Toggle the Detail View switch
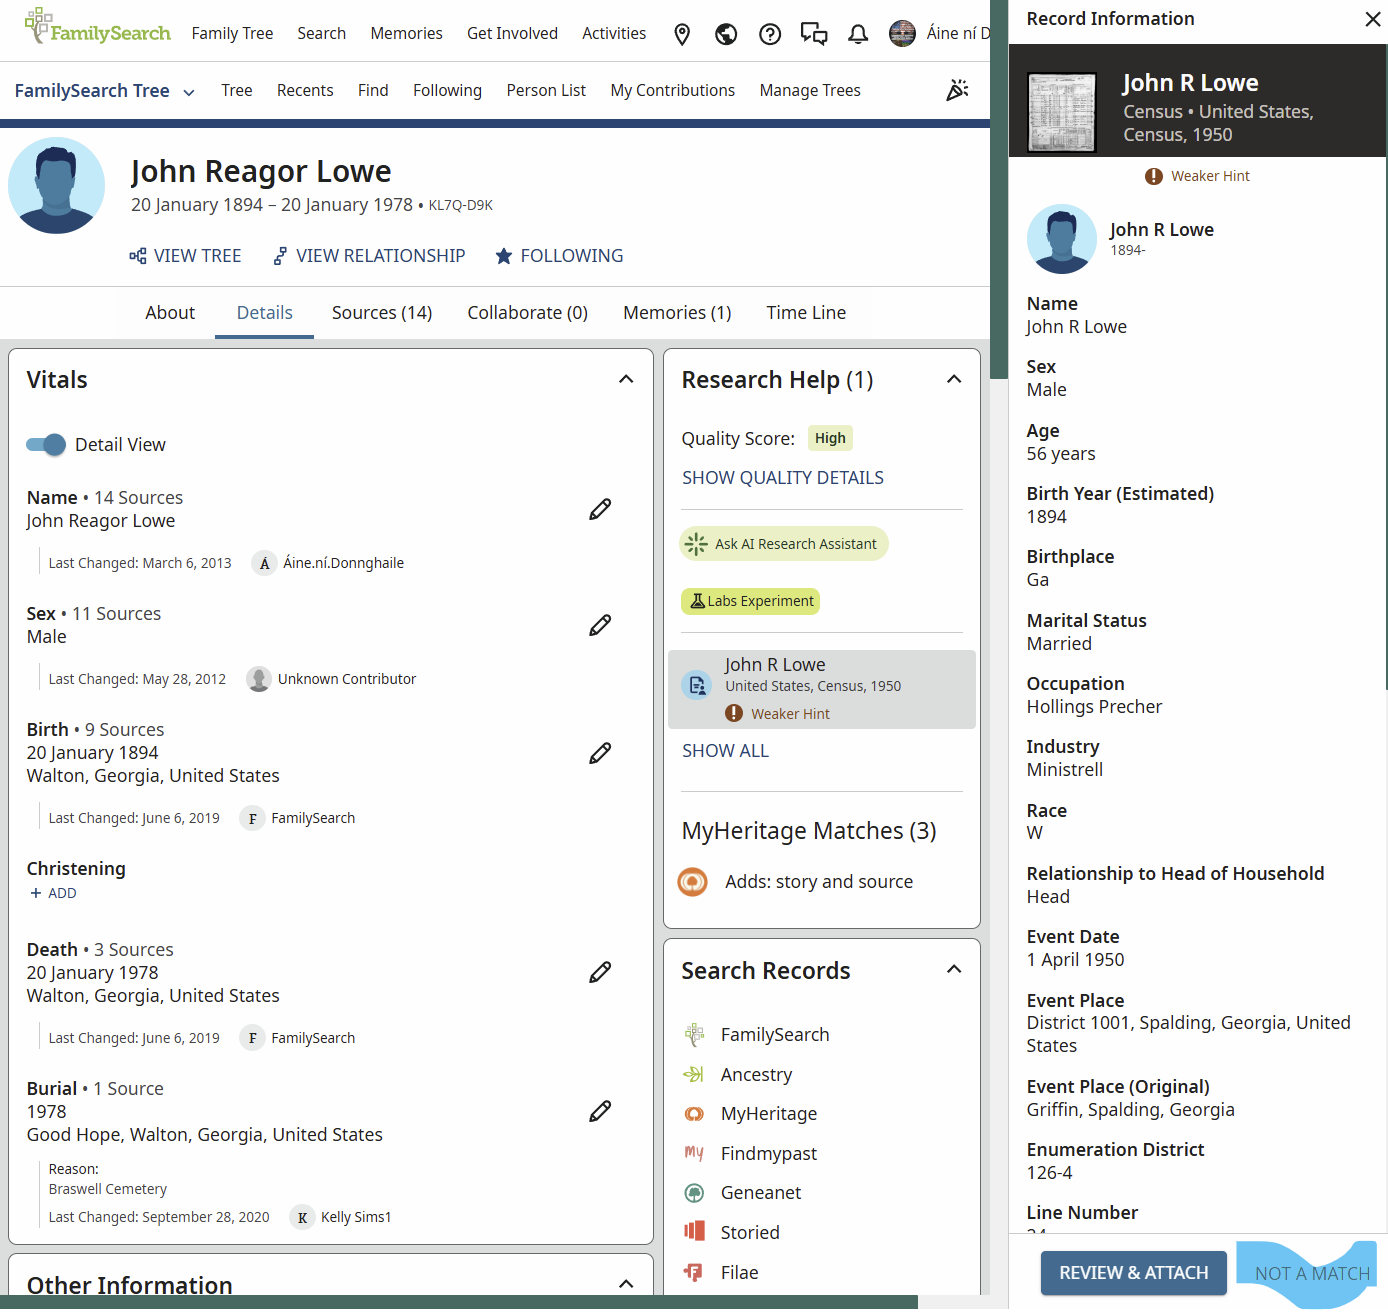This screenshot has width=1388, height=1312. (46, 445)
